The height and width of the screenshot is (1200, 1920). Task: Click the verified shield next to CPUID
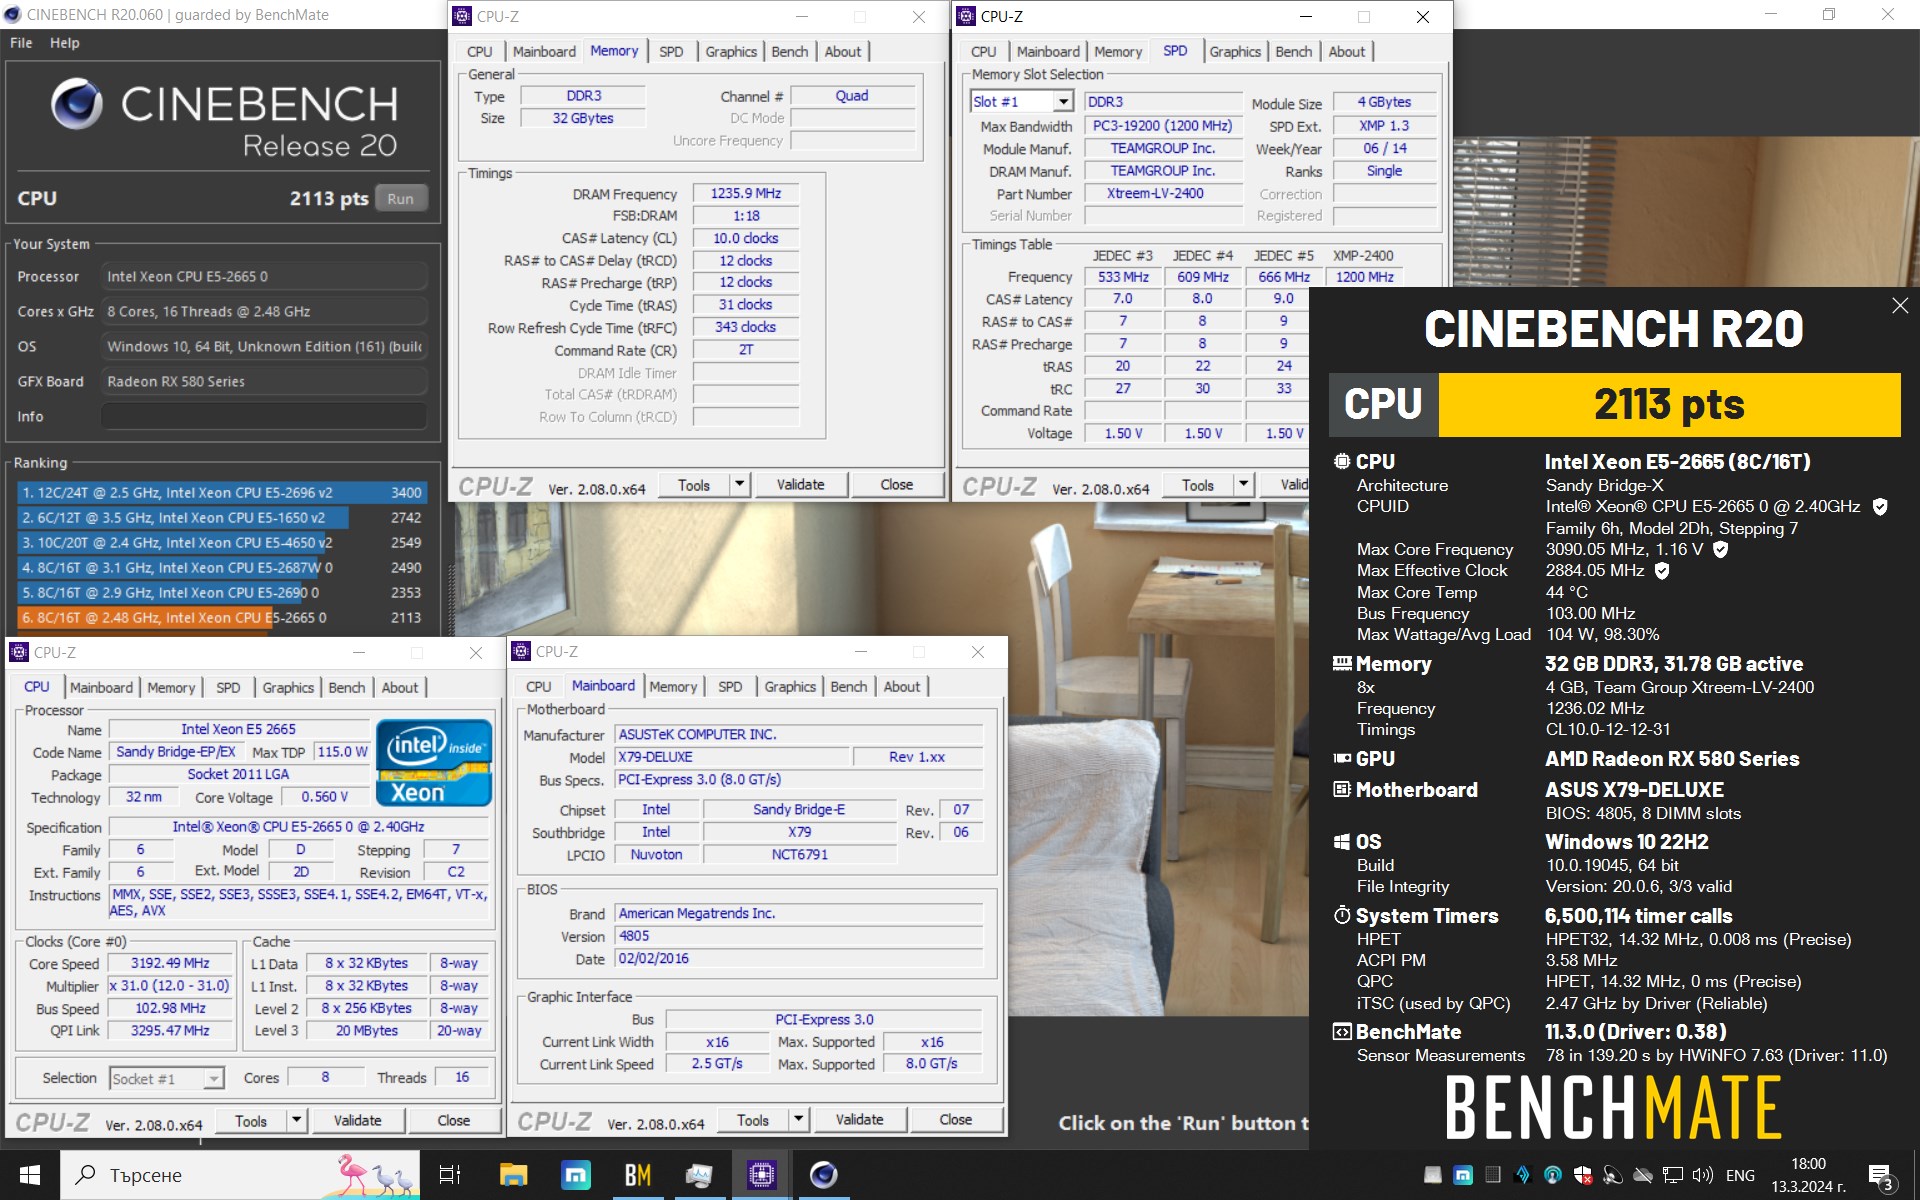1880,507
